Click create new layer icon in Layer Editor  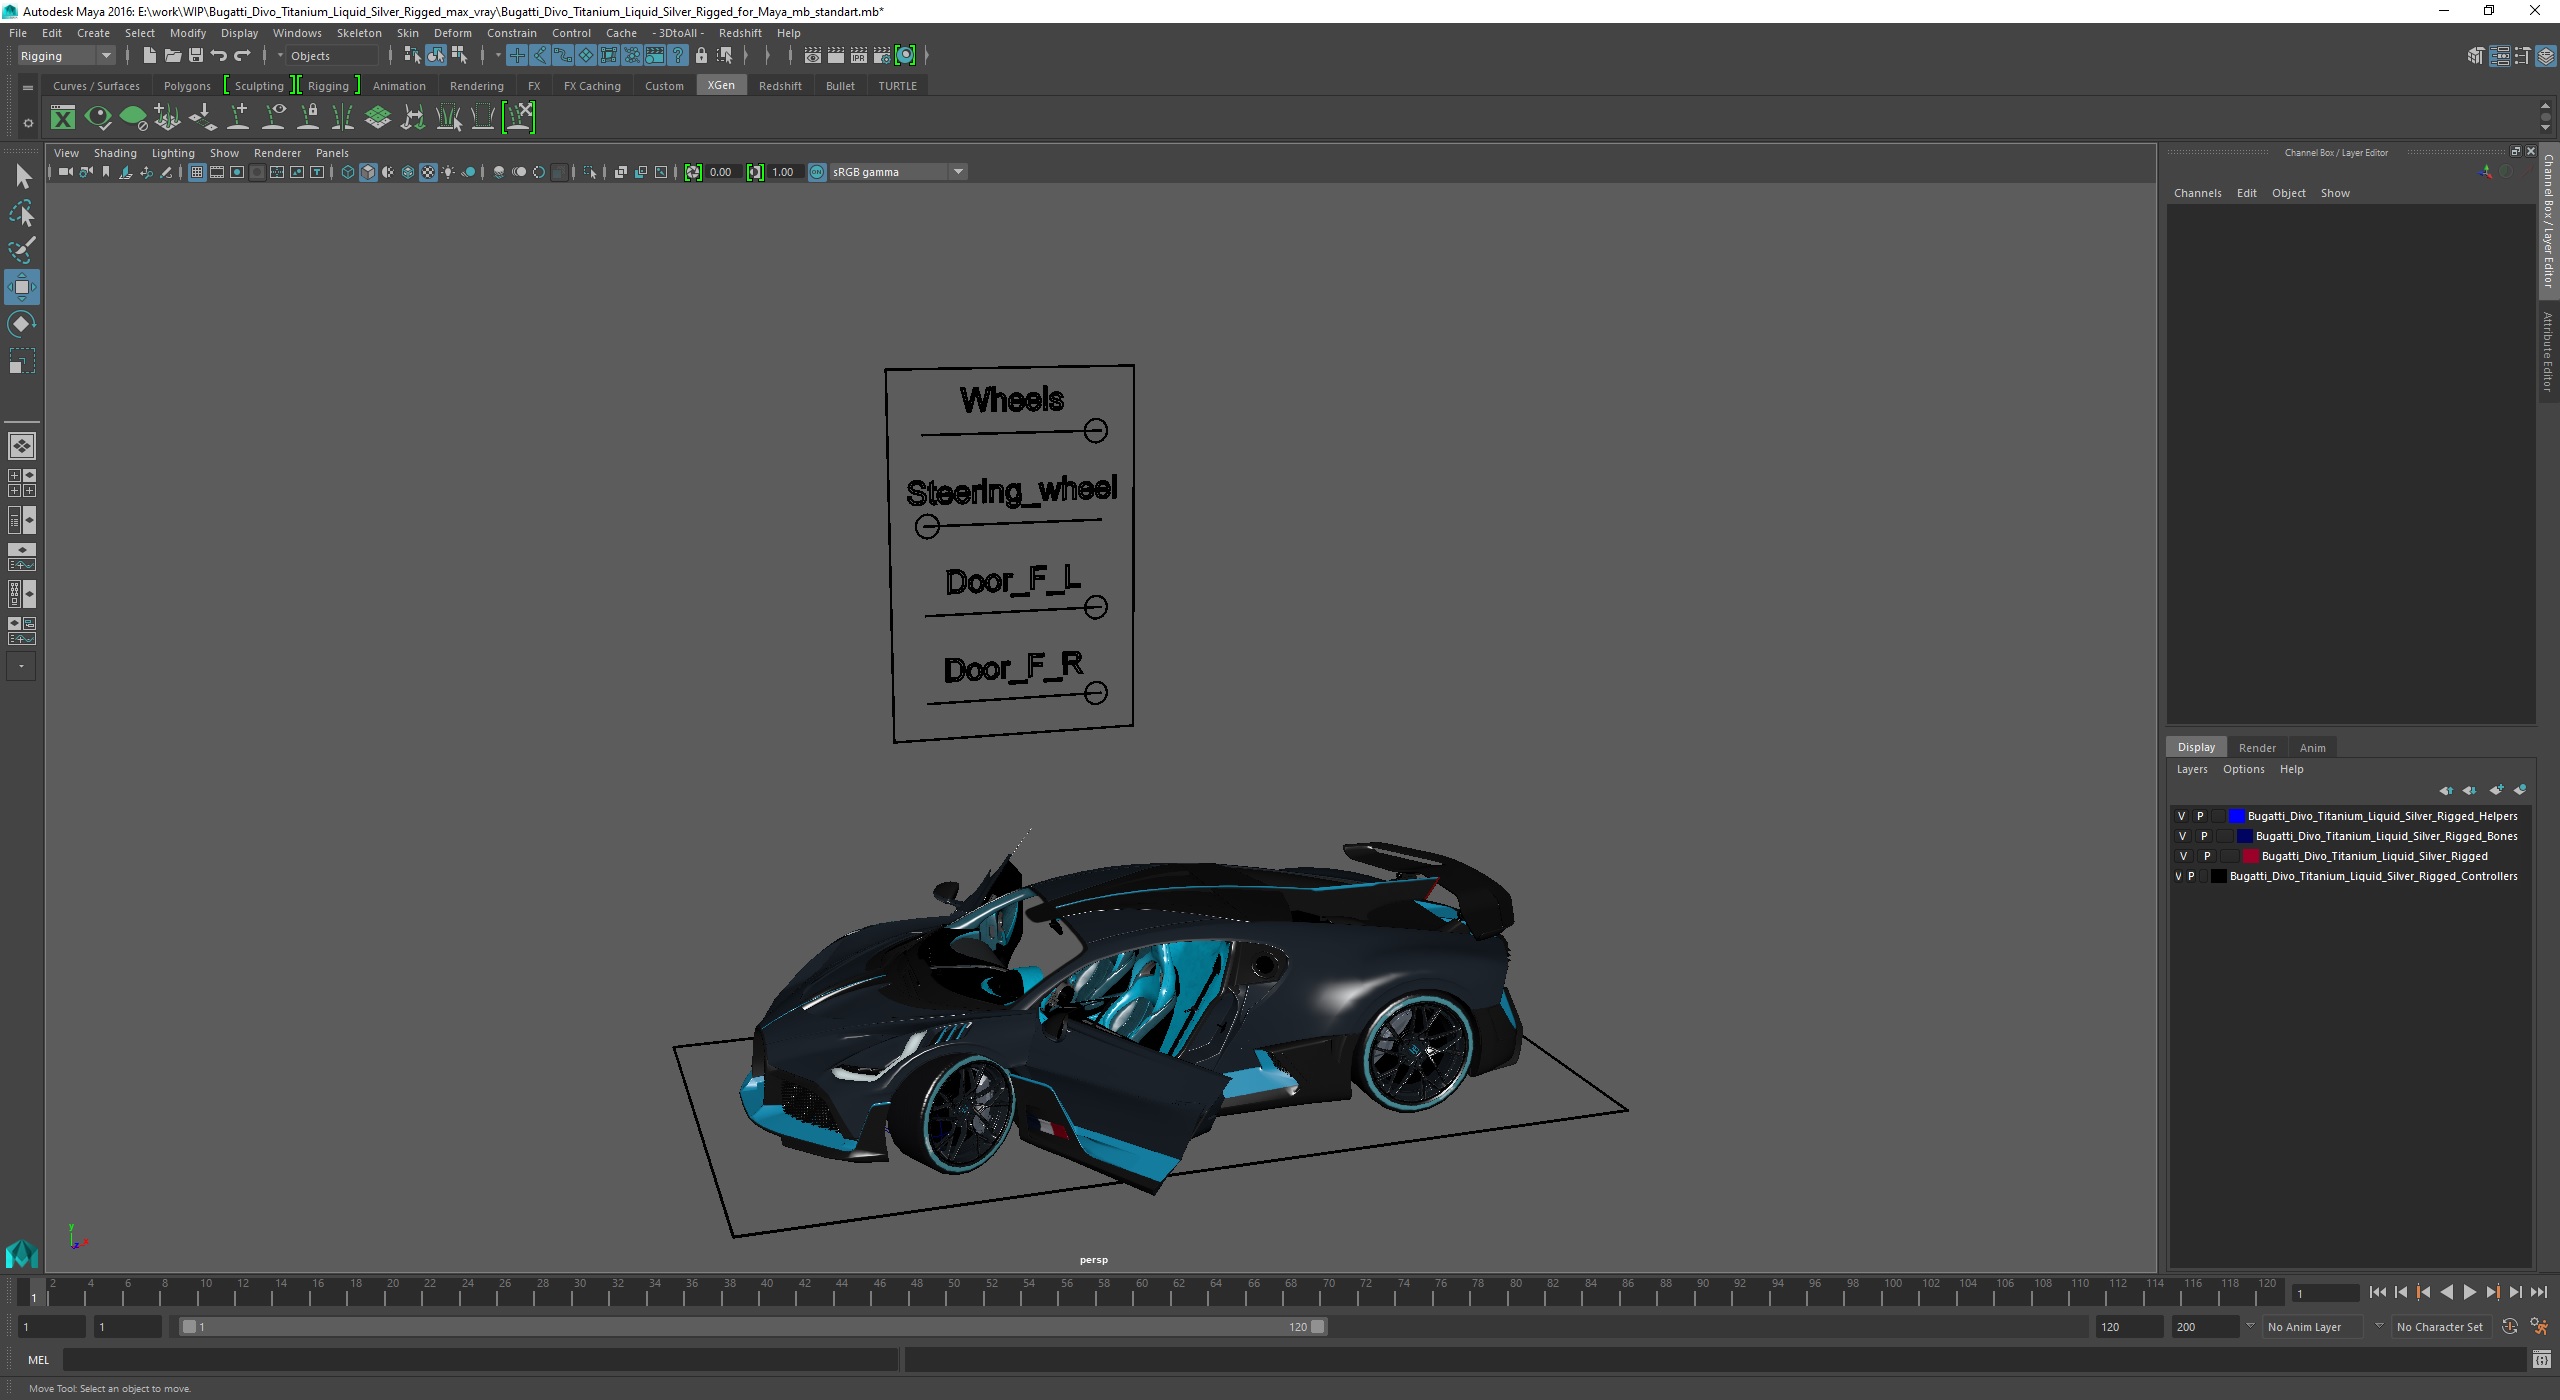[x=2496, y=790]
